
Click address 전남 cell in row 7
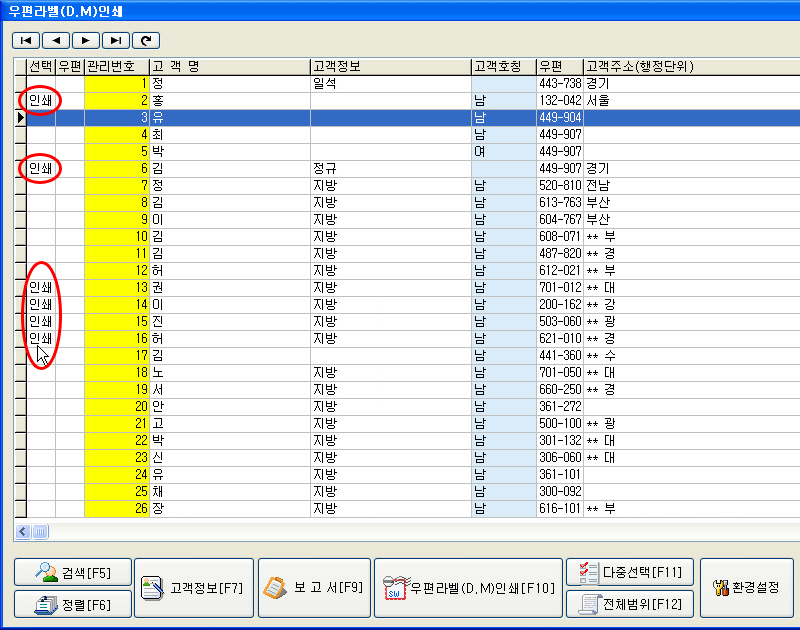pos(691,186)
